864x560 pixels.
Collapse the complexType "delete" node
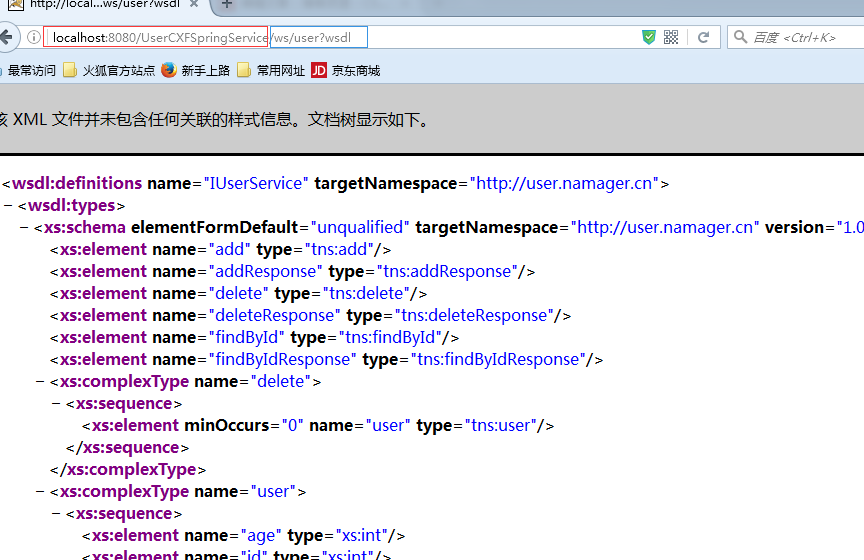point(41,382)
